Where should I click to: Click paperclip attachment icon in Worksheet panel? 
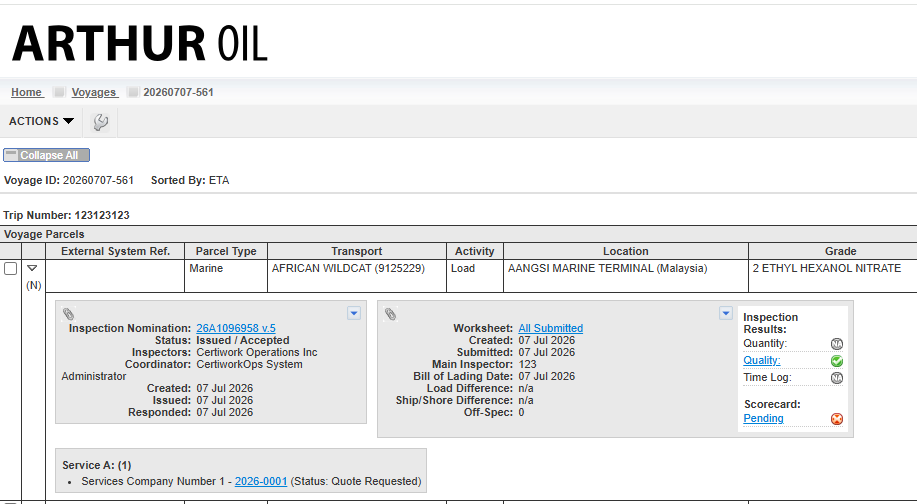[x=390, y=314]
